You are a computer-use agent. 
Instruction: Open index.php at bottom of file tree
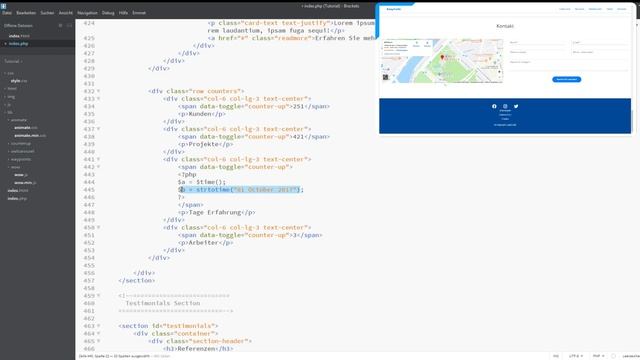pos(18,198)
